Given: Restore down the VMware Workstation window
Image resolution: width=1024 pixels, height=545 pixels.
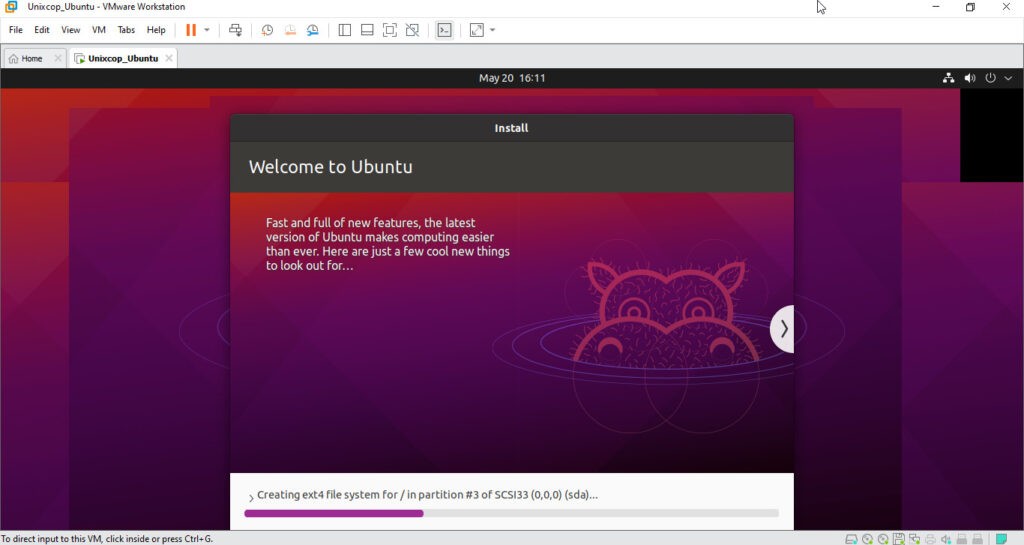Looking at the screenshot, I should point(970,7).
